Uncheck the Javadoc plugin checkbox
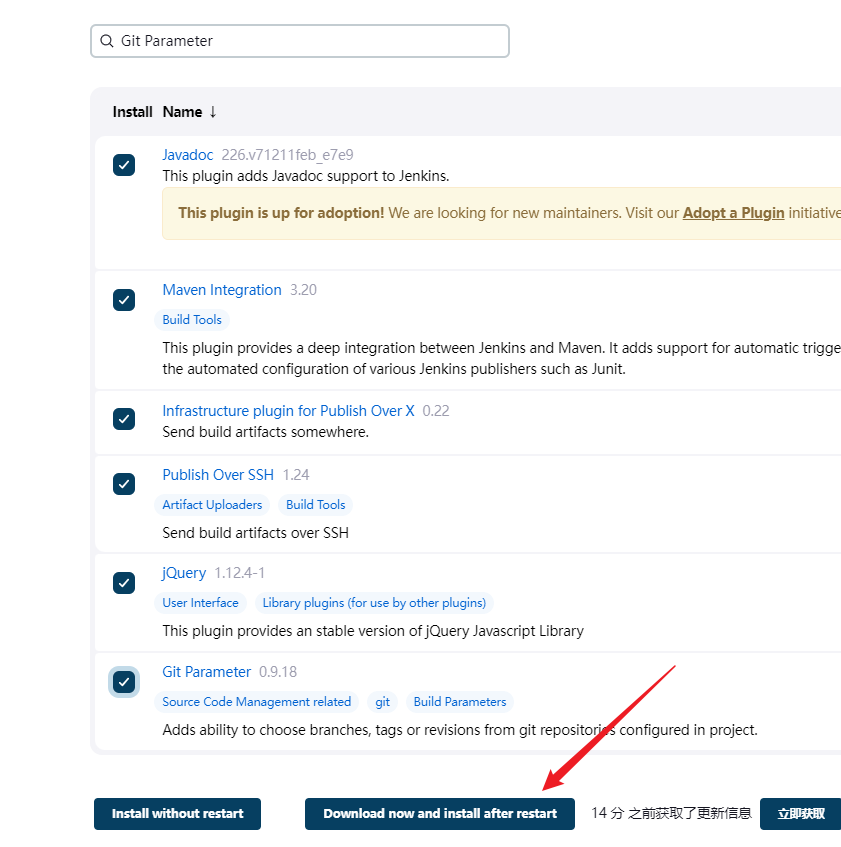Screen dimensions: 841x847 pos(124,165)
